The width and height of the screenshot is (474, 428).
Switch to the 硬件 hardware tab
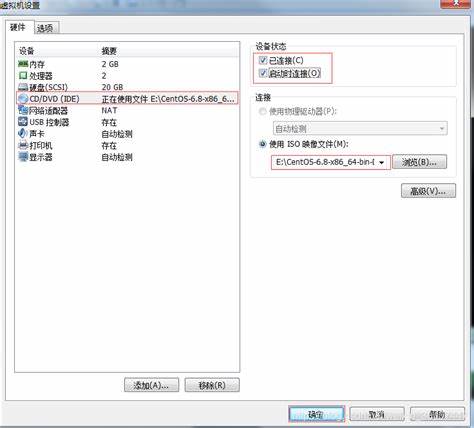coord(18,27)
